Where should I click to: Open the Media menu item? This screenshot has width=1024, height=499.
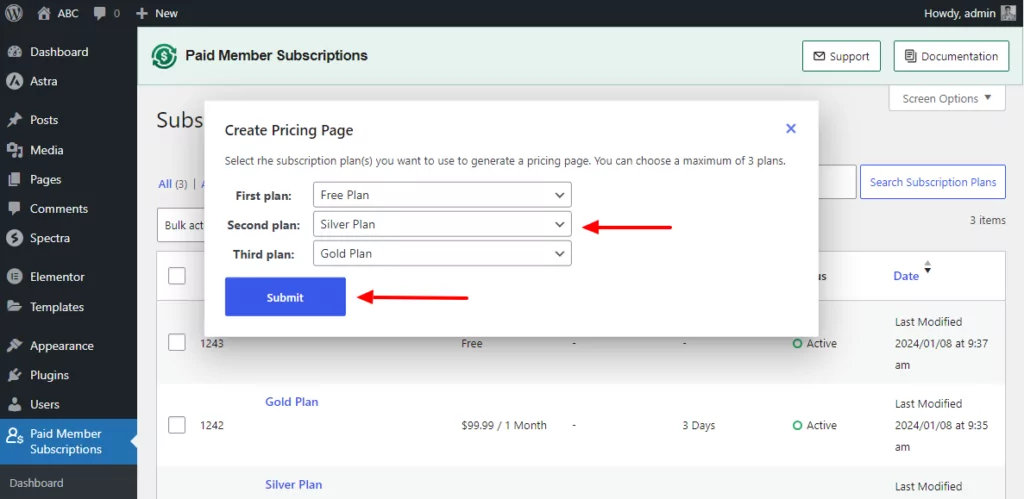pos(46,150)
